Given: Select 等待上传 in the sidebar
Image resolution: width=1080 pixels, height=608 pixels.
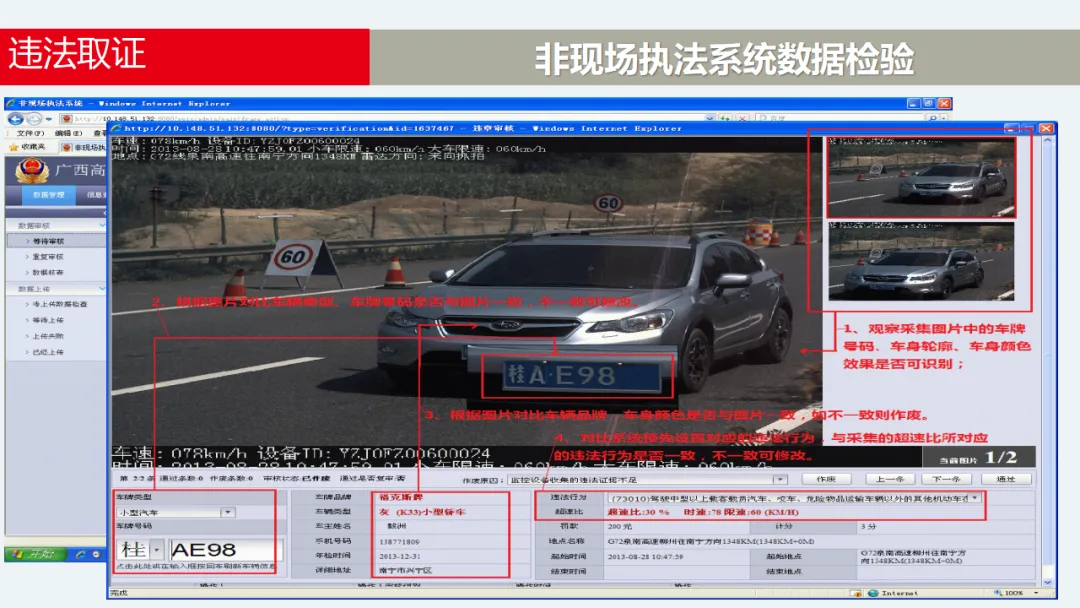Looking at the screenshot, I should click(48, 320).
